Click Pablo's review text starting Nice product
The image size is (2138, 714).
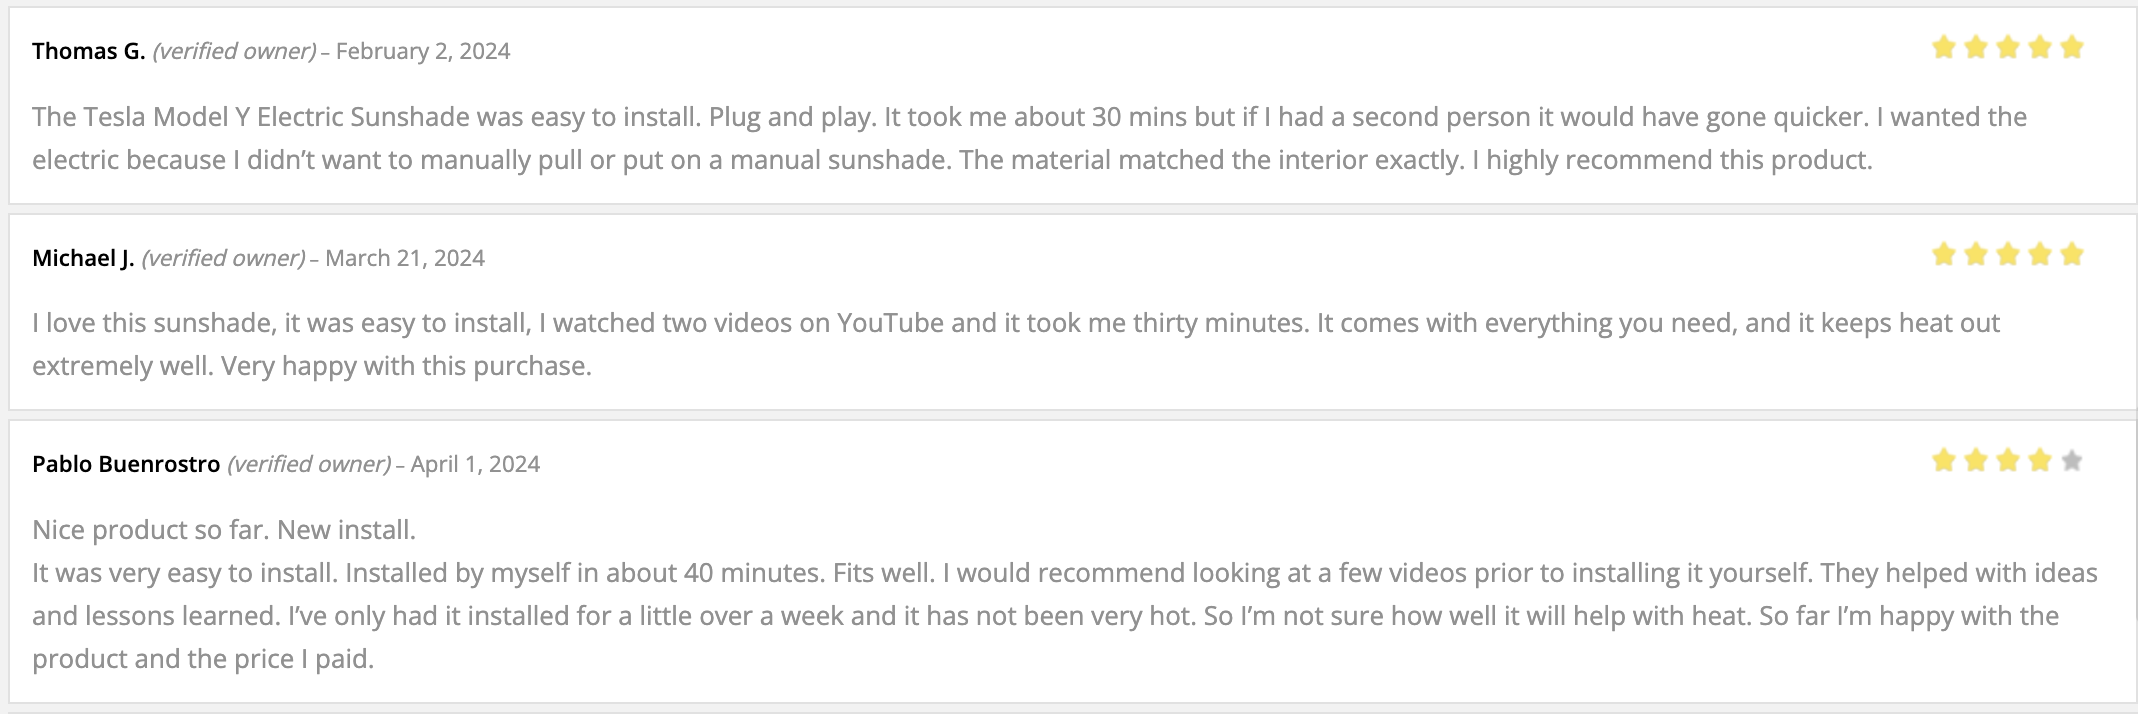point(1064,594)
